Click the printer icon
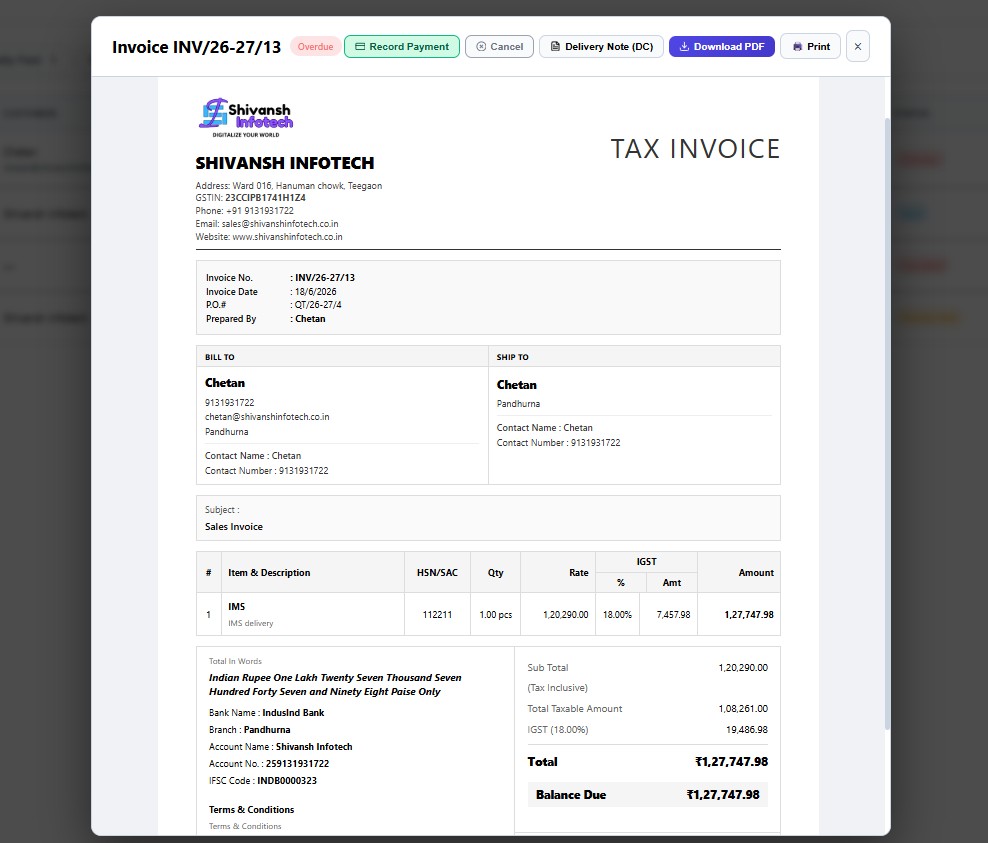This screenshot has height=843, width=988. (x=797, y=47)
